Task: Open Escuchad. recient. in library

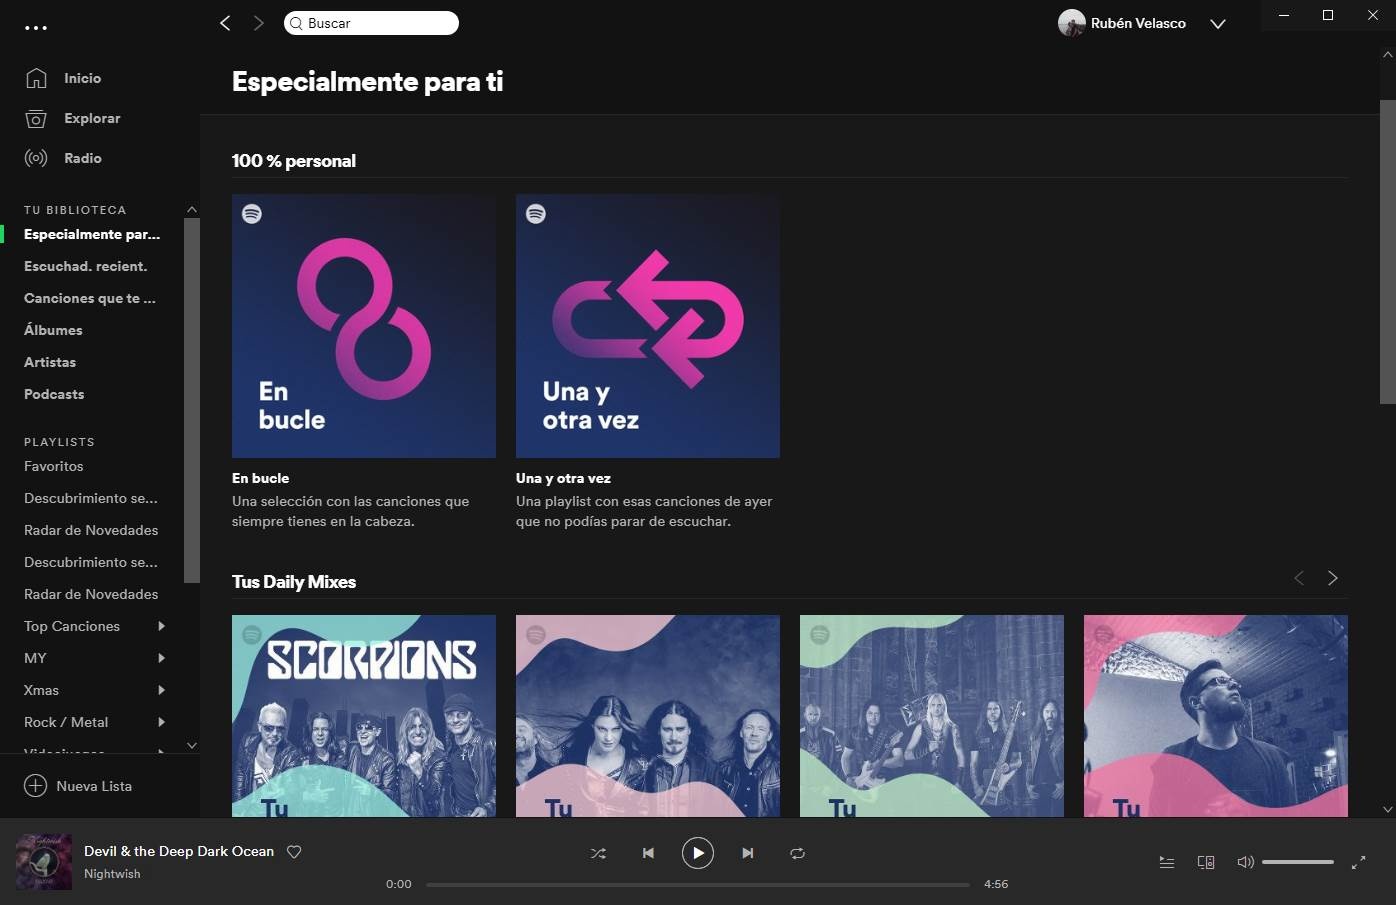Action: (85, 266)
